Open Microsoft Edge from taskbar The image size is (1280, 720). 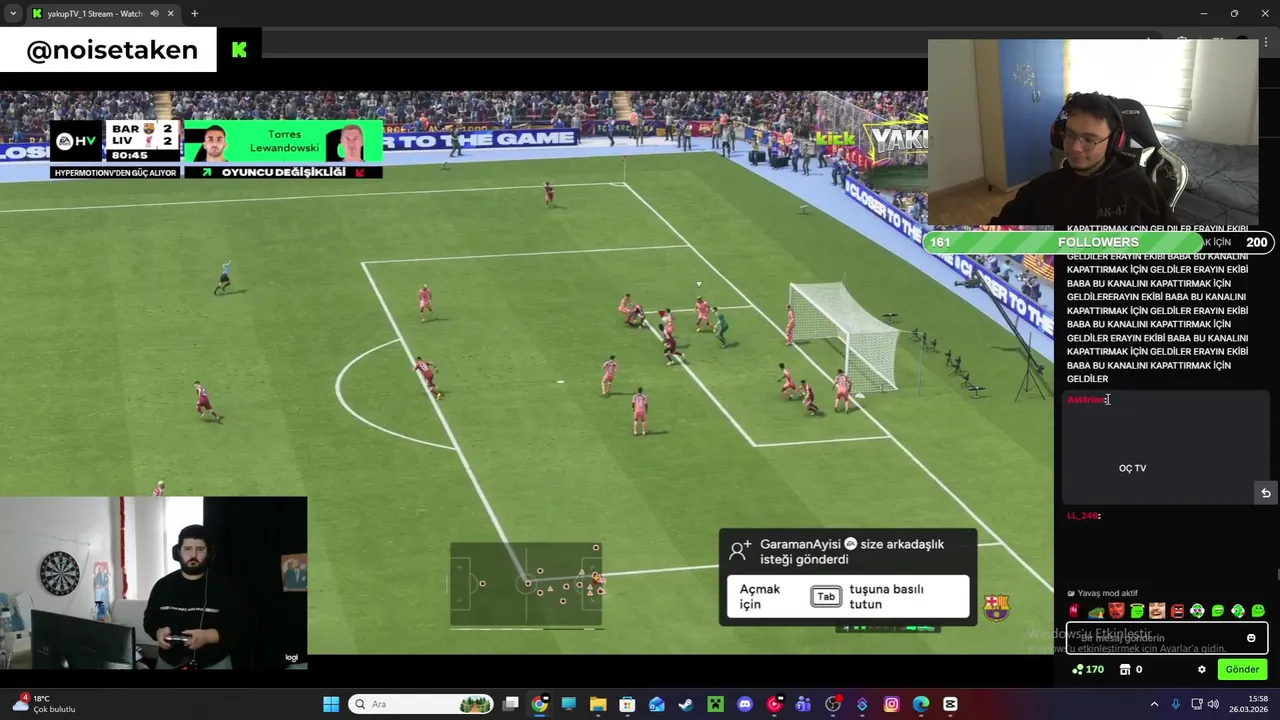pos(921,704)
